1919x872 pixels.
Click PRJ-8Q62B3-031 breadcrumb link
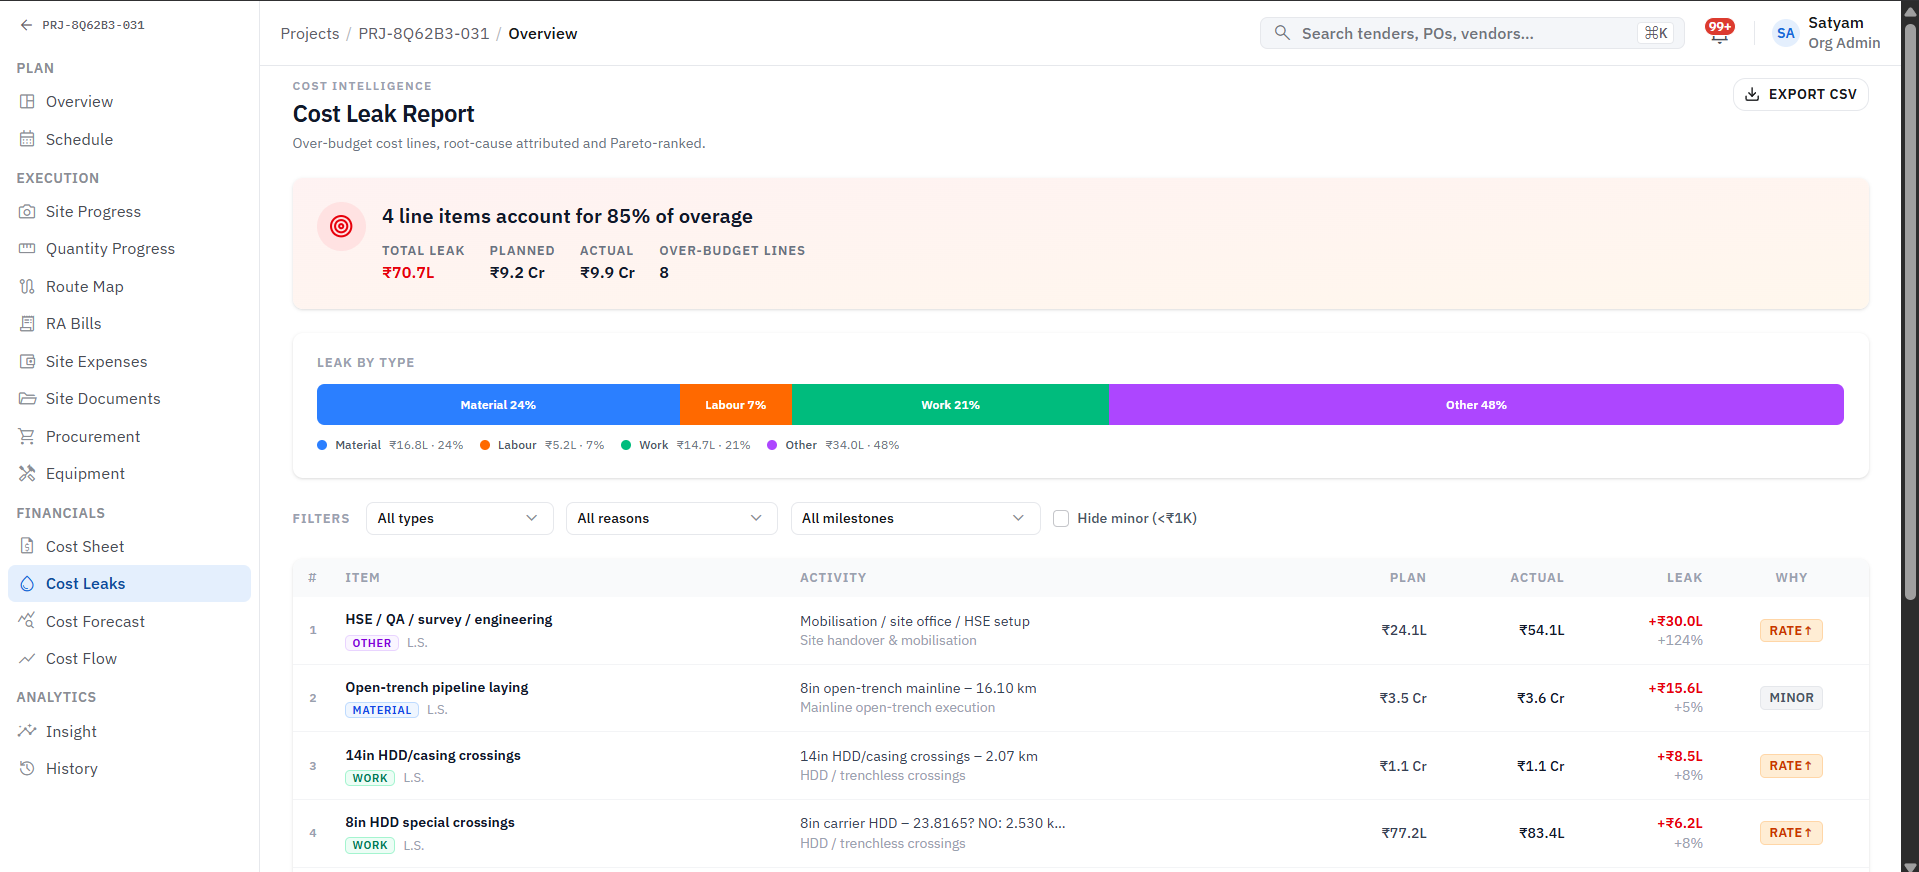424,34
